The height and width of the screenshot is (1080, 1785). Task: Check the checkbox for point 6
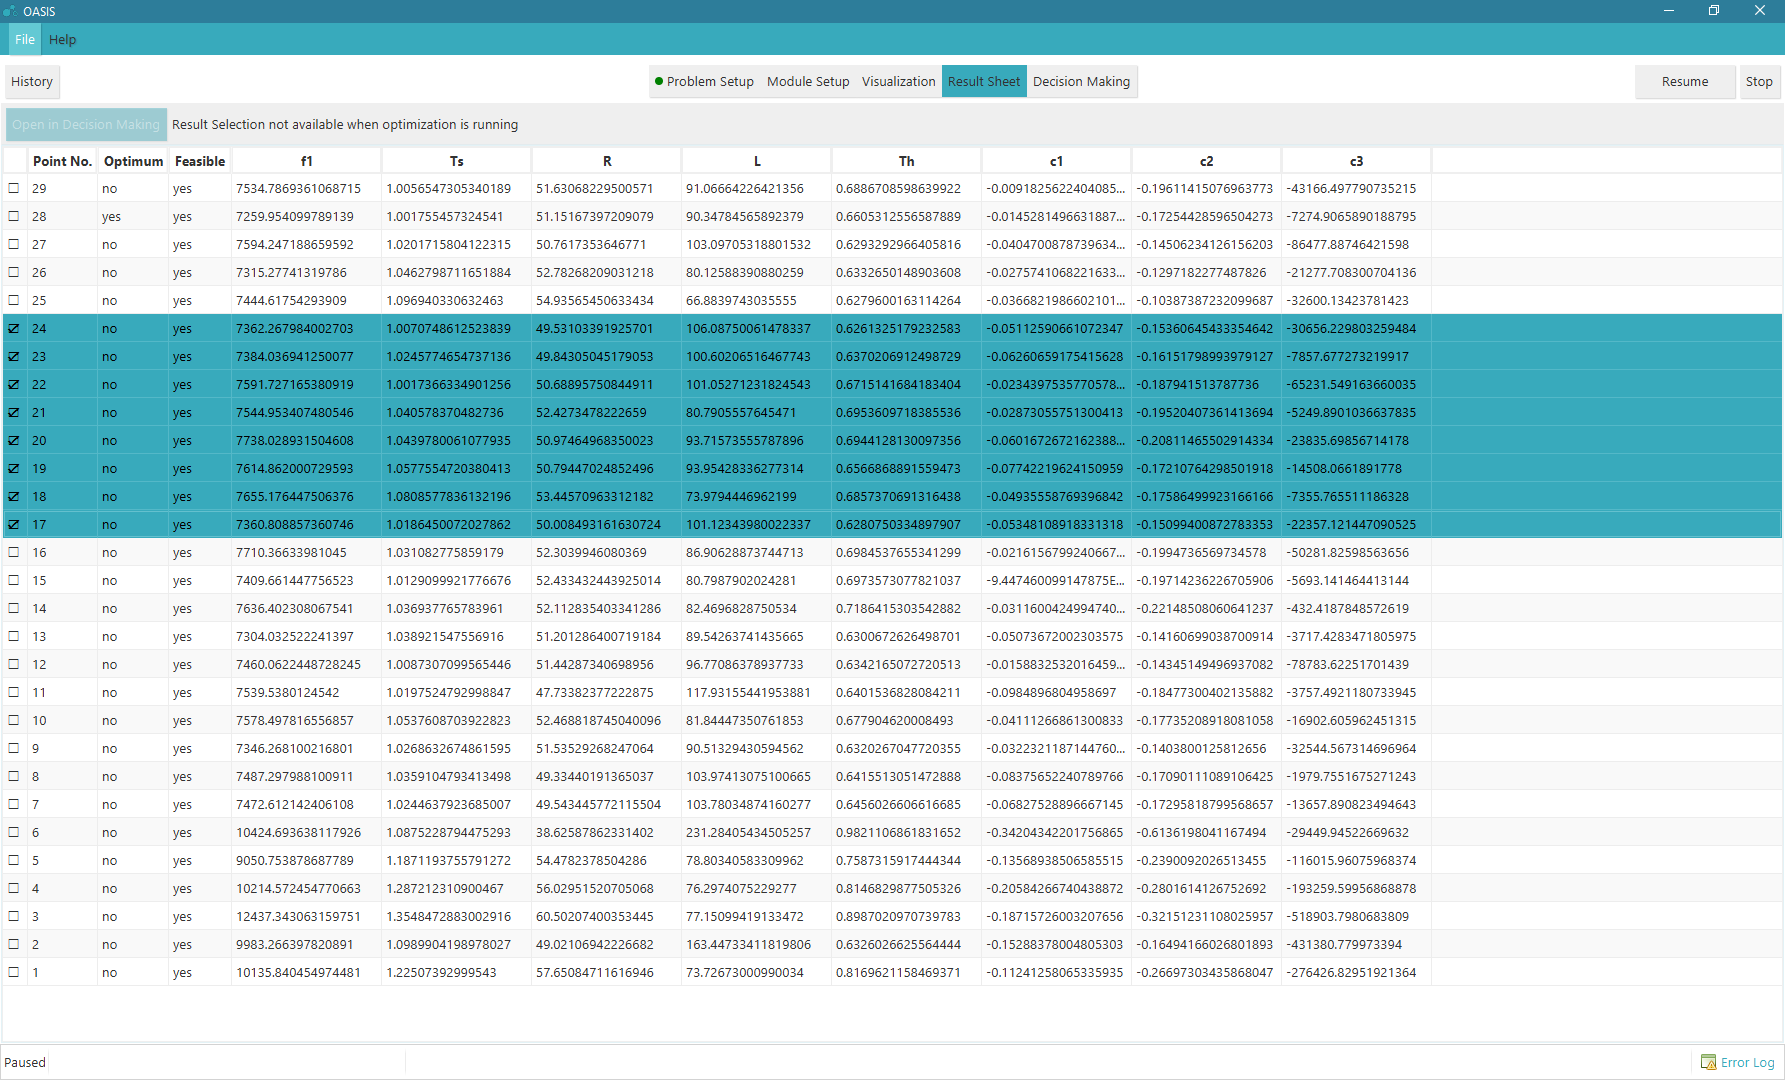(x=14, y=832)
